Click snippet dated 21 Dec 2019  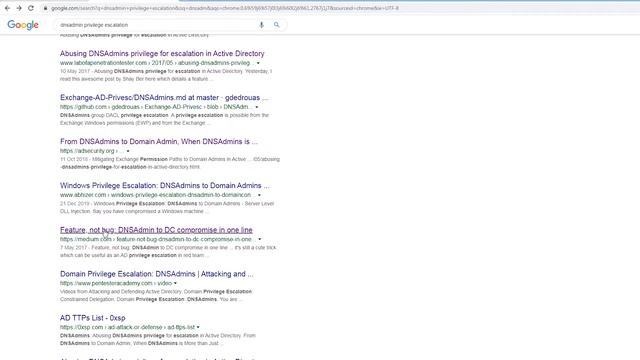click(x=167, y=207)
